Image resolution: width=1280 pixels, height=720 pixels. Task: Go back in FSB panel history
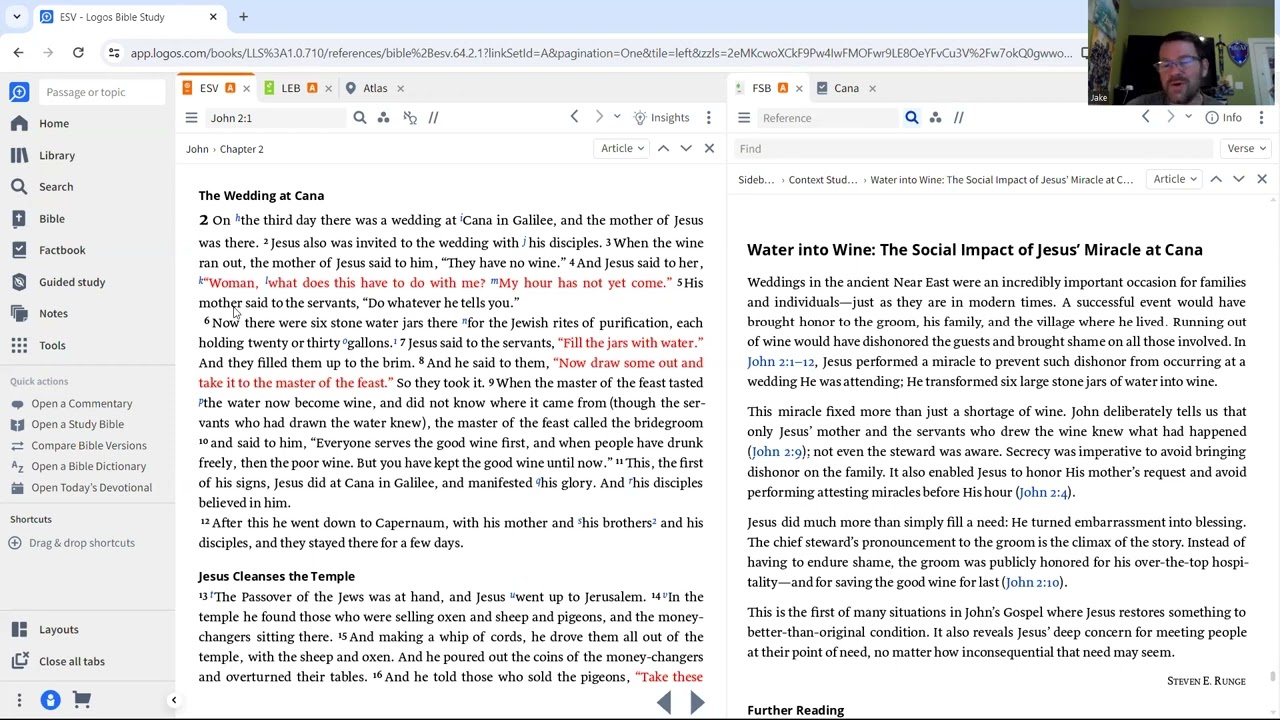pos(1146,117)
